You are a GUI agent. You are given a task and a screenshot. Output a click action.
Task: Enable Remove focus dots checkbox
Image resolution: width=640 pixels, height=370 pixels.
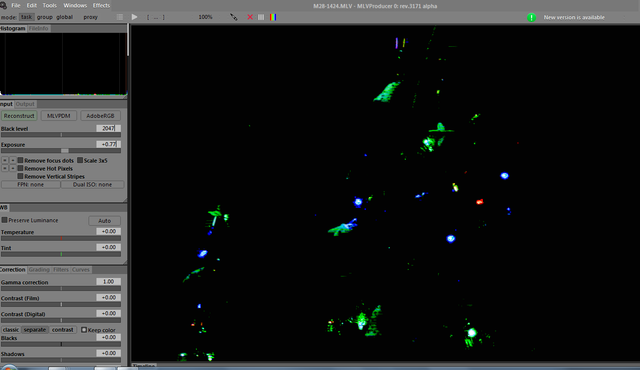coord(20,160)
